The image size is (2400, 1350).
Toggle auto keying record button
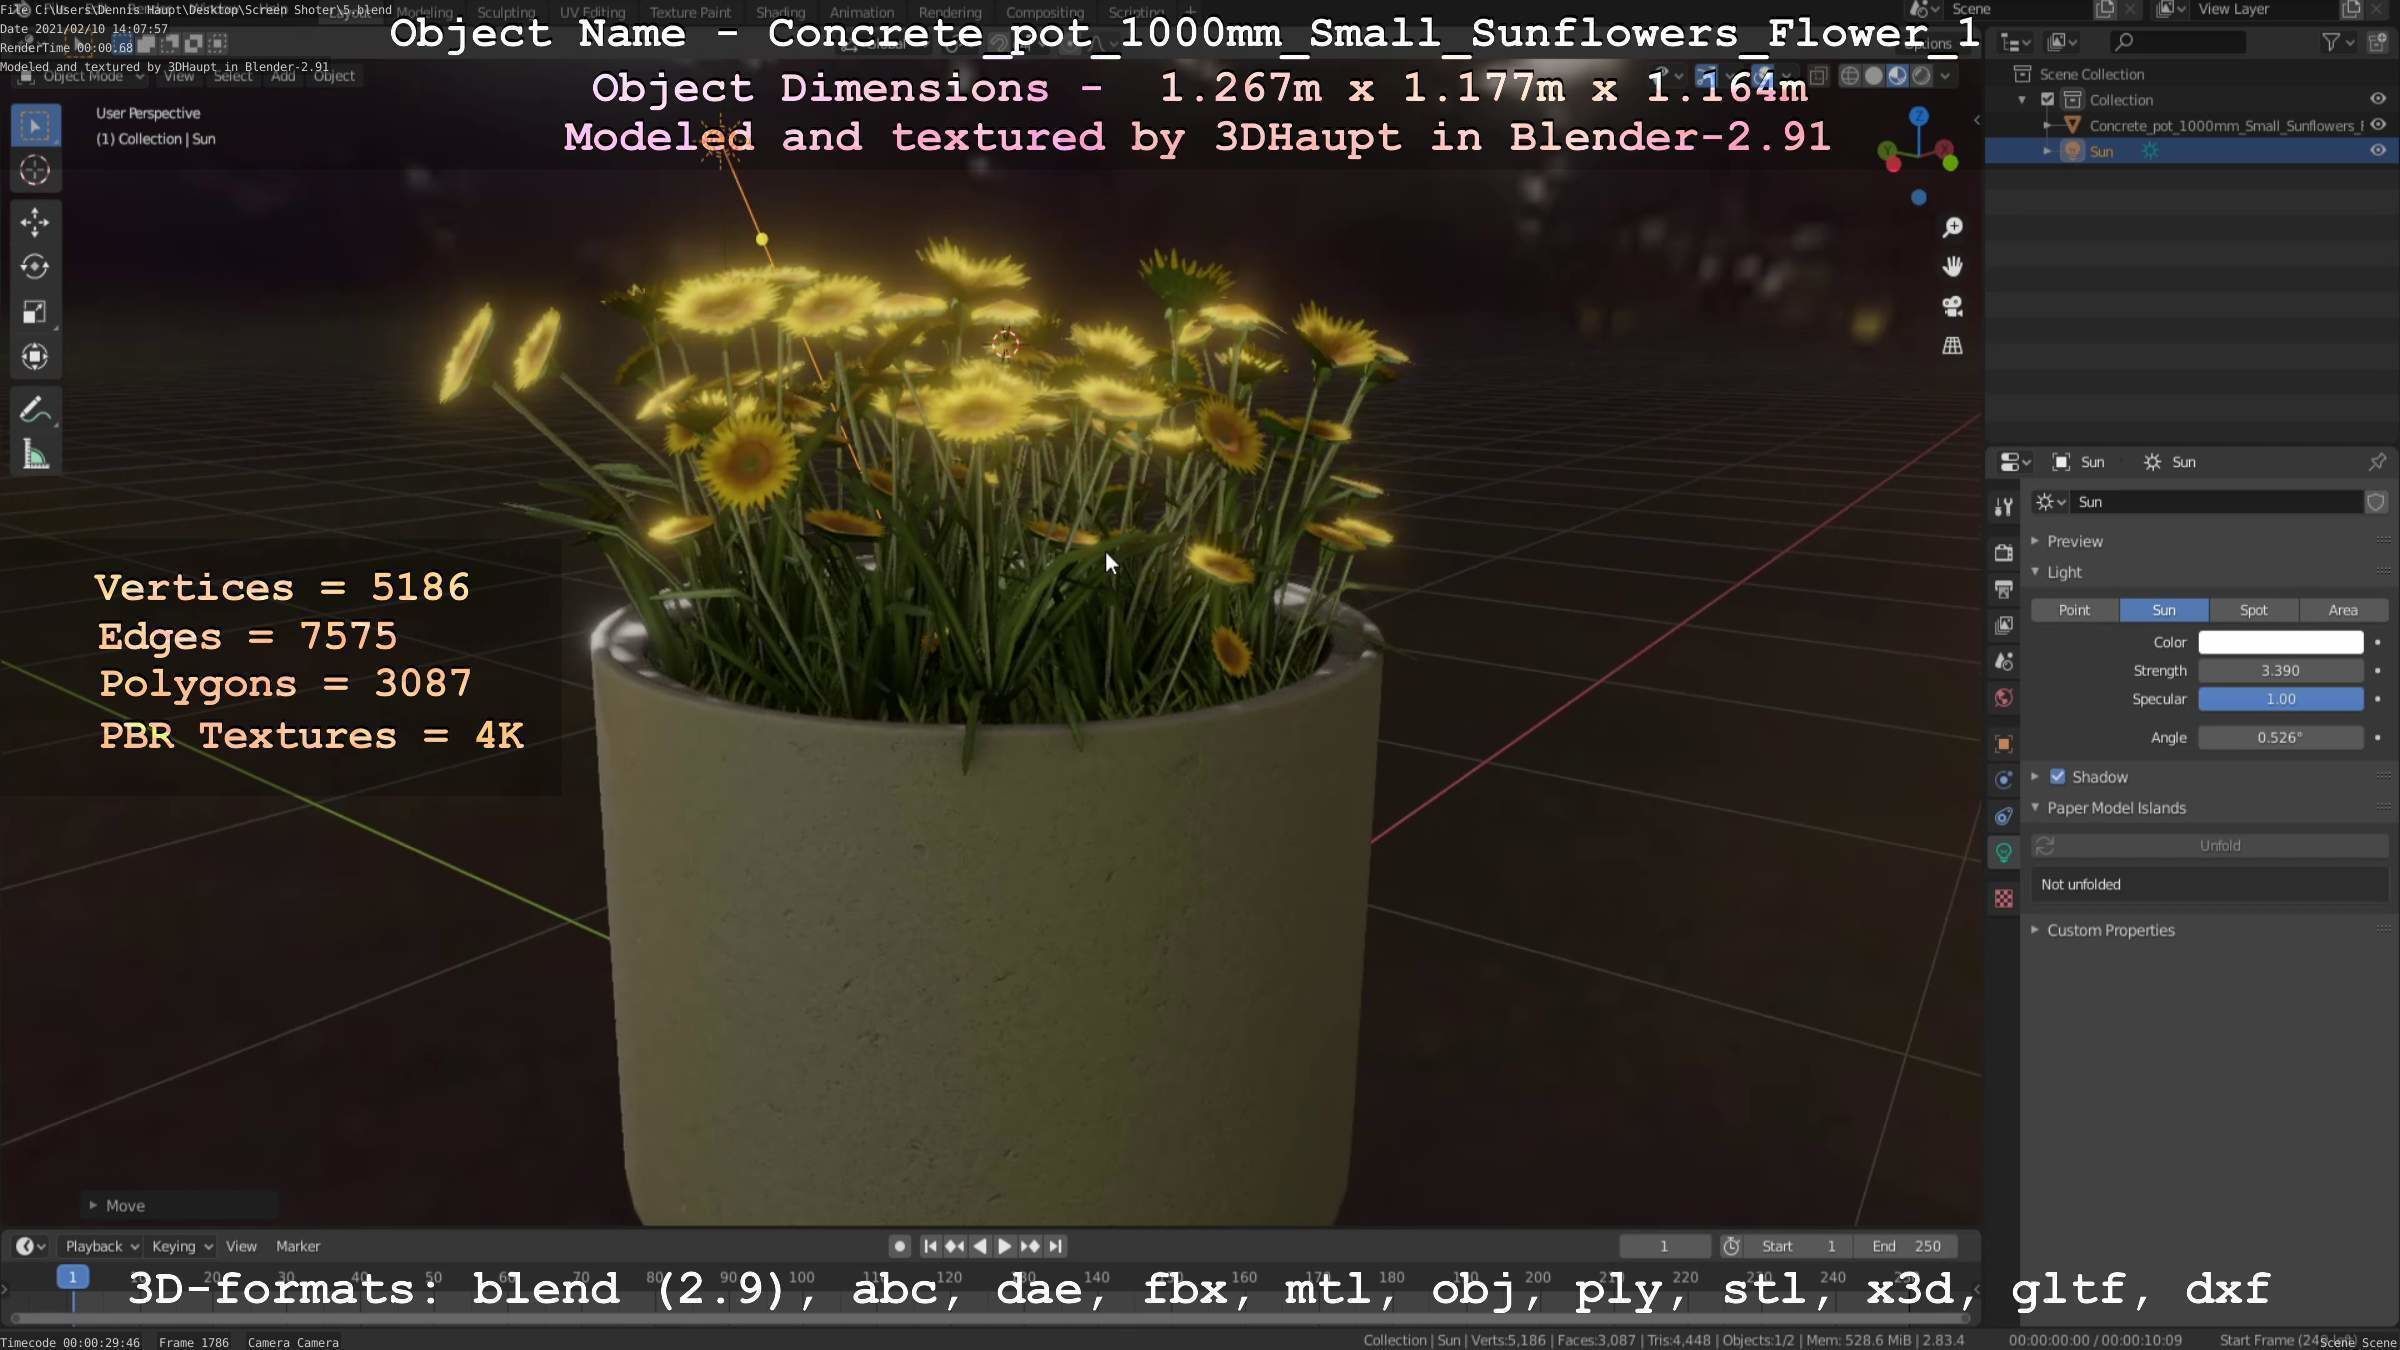pos(899,1246)
